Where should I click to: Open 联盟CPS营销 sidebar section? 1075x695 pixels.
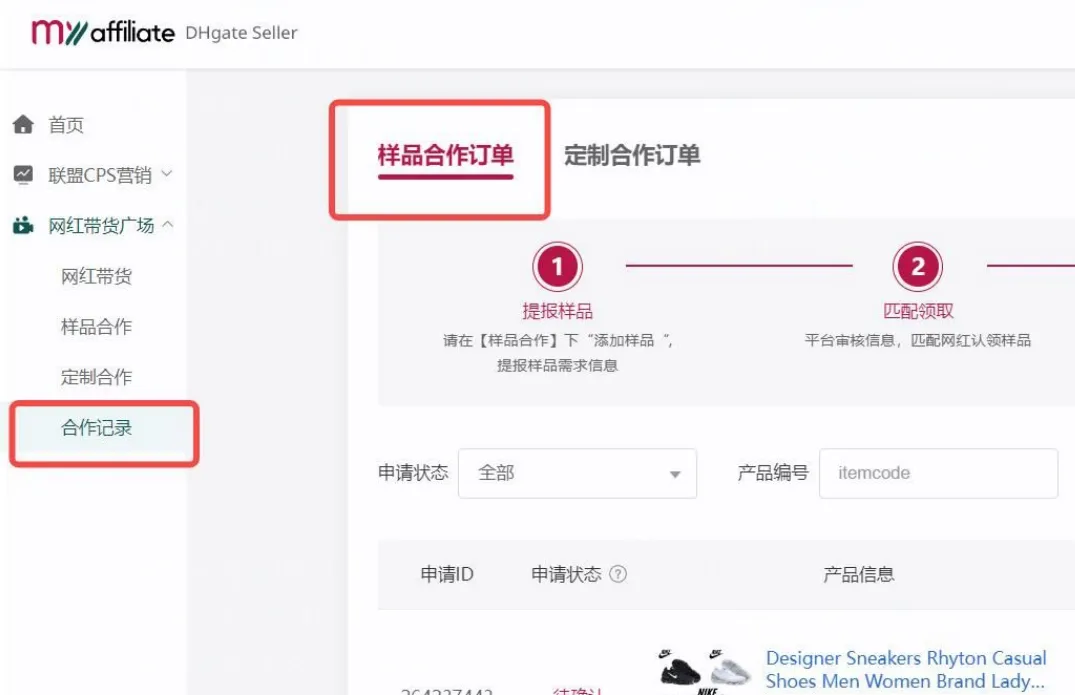click(x=100, y=175)
